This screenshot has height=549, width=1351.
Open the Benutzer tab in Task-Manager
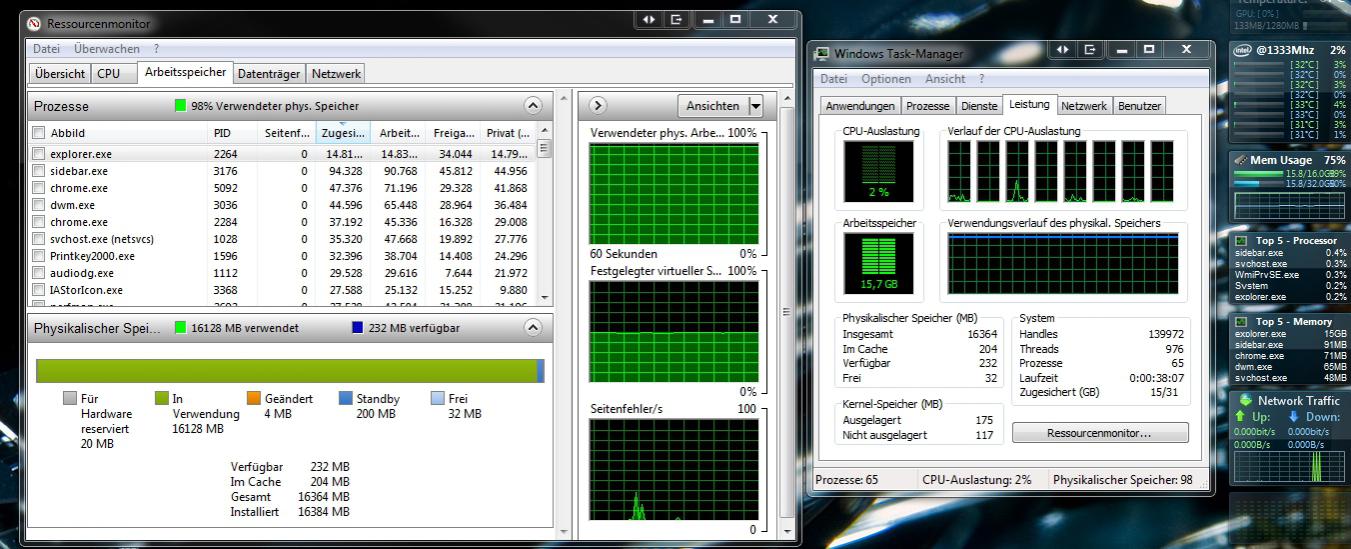tap(1139, 106)
